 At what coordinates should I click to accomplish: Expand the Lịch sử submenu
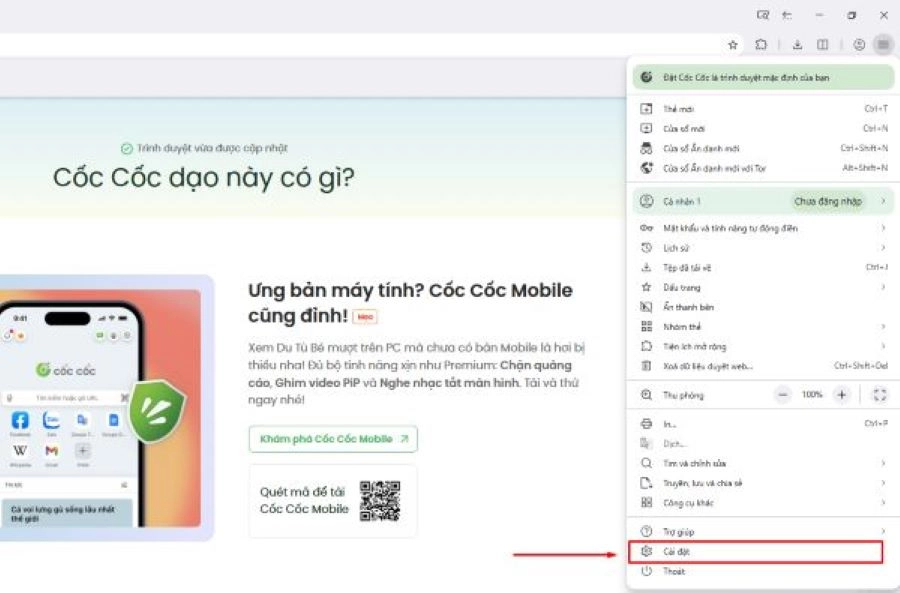click(x=763, y=248)
